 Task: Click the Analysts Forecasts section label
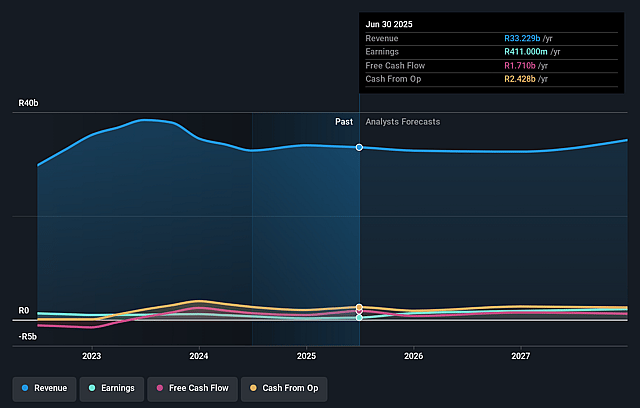(402, 122)
